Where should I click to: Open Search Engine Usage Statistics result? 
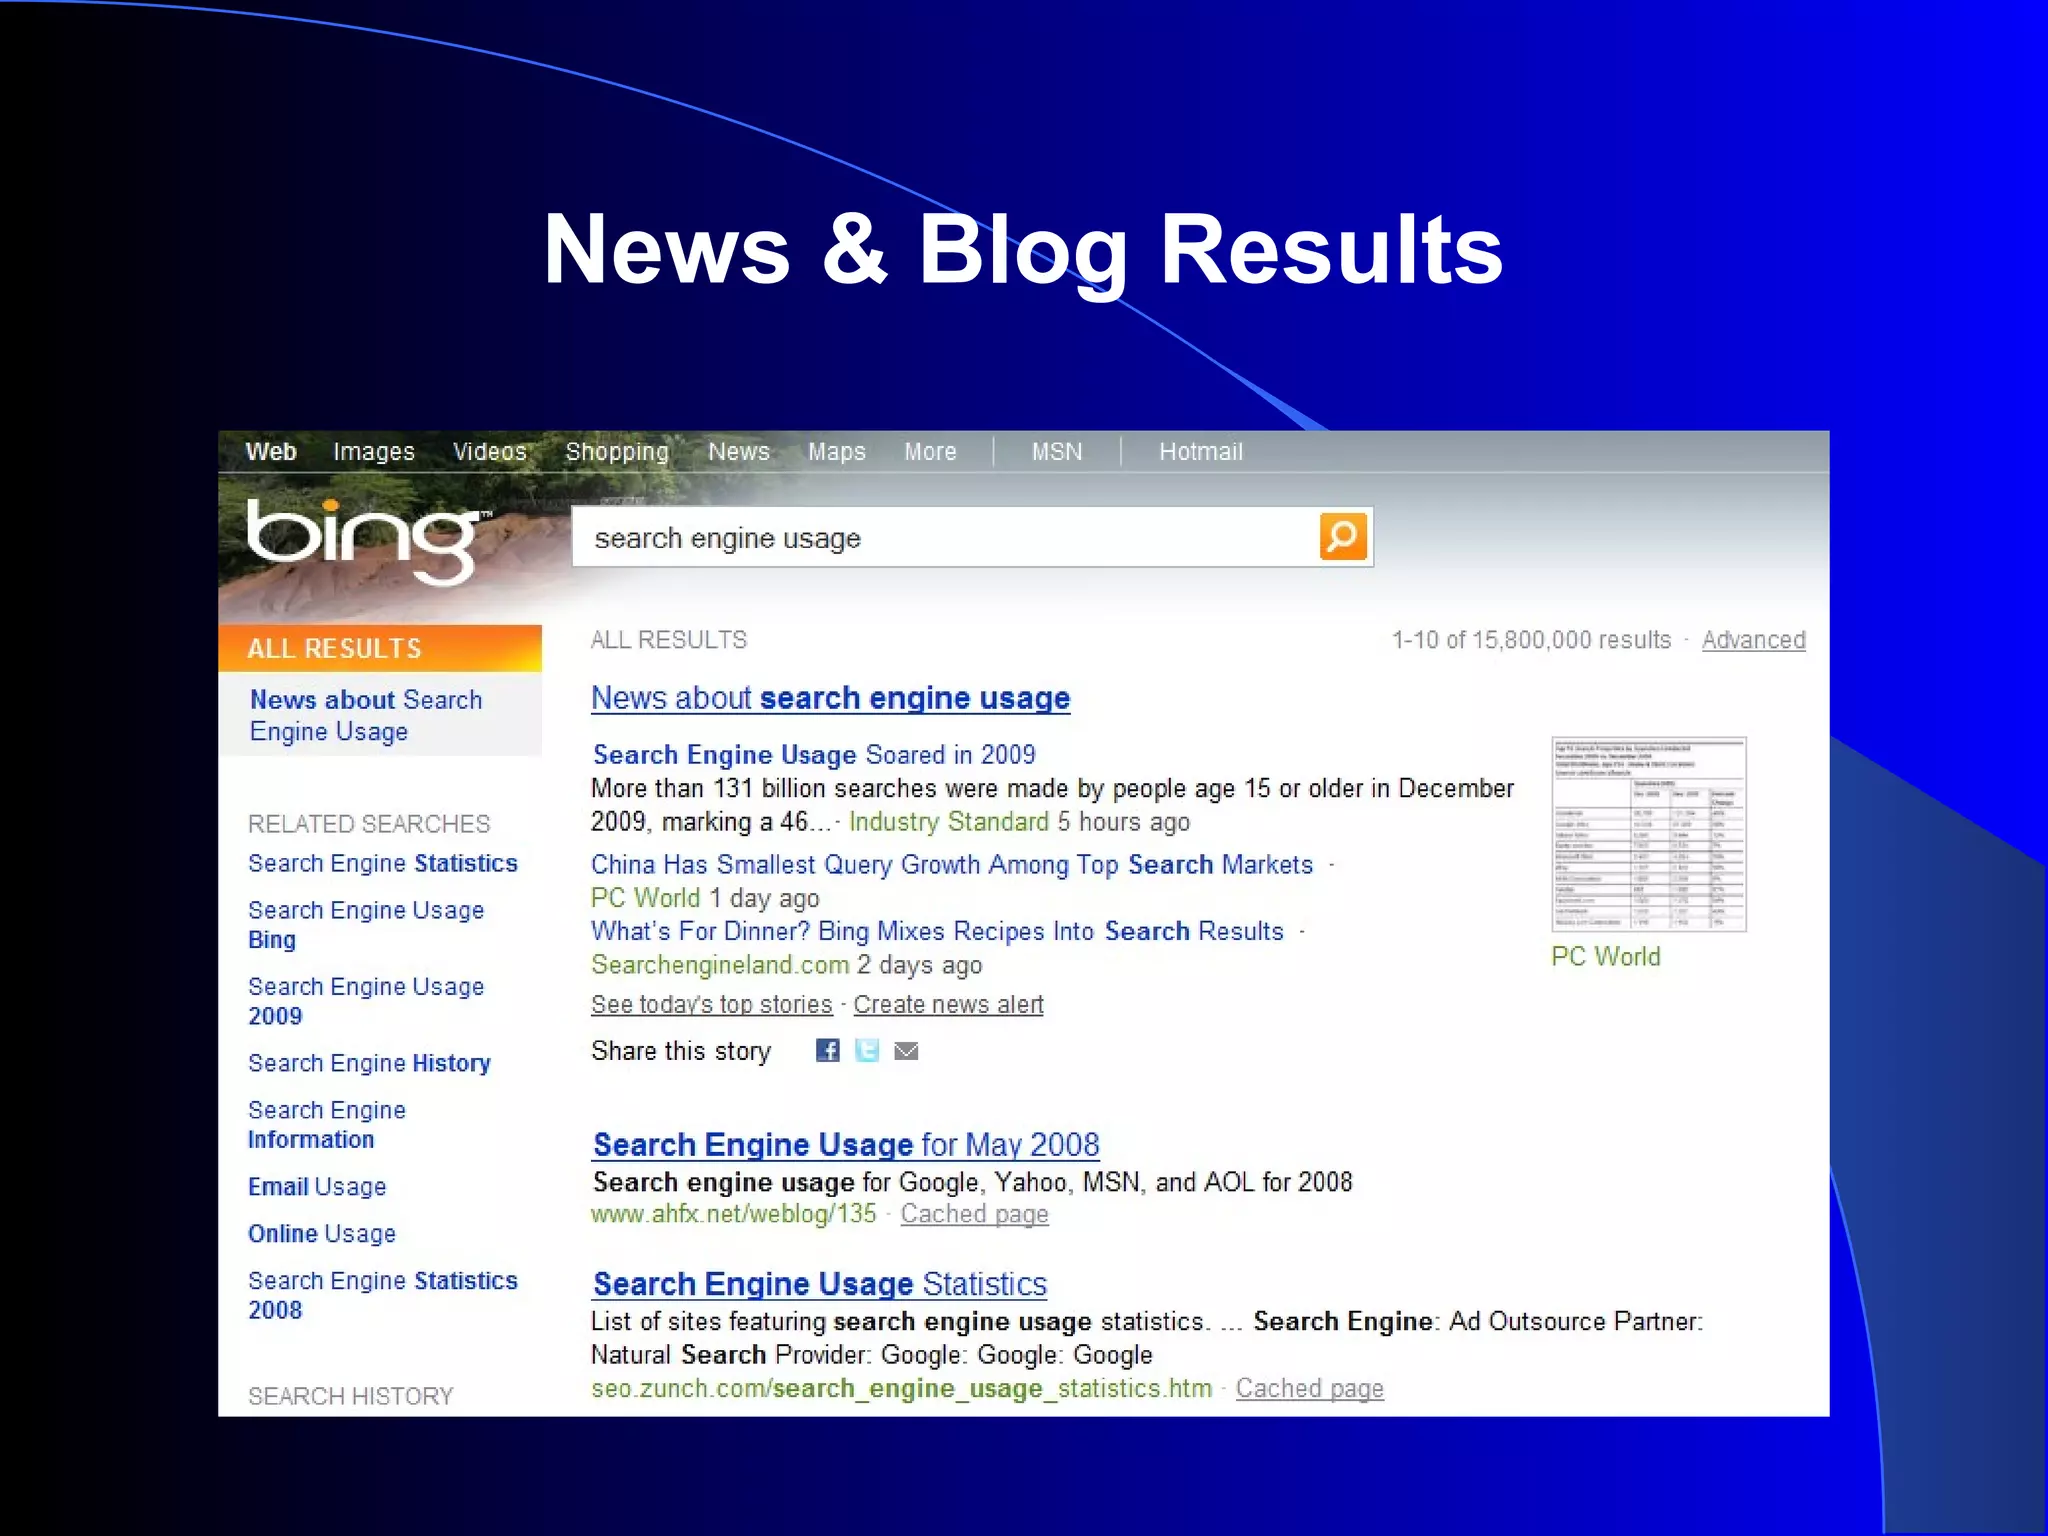pos(820,1284)
